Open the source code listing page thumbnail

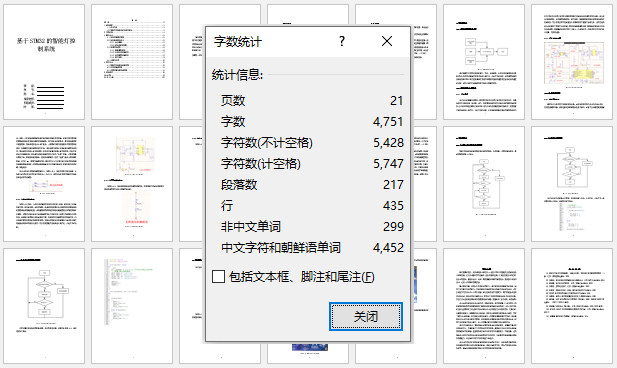tap(132, 306)
